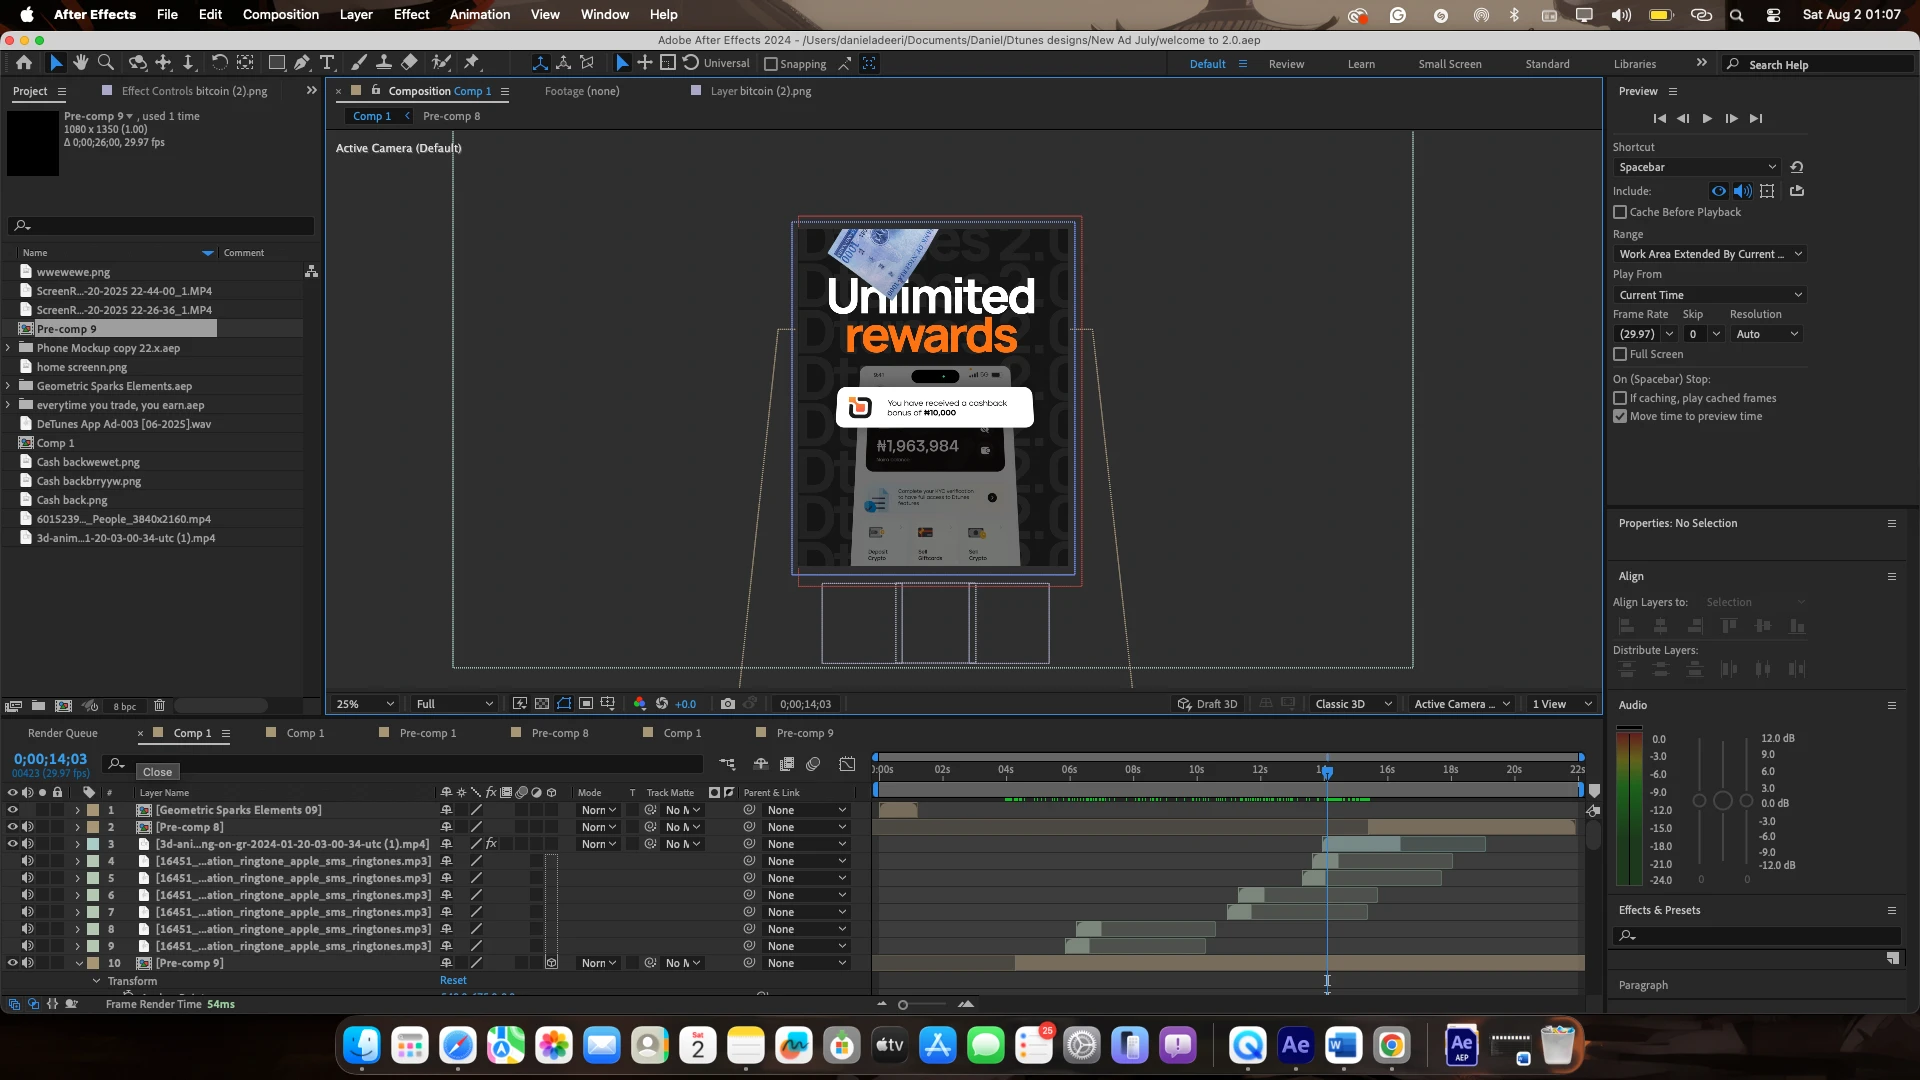Select the Selection arrow tool
1920x1080 pixels.
pos(56,63)
